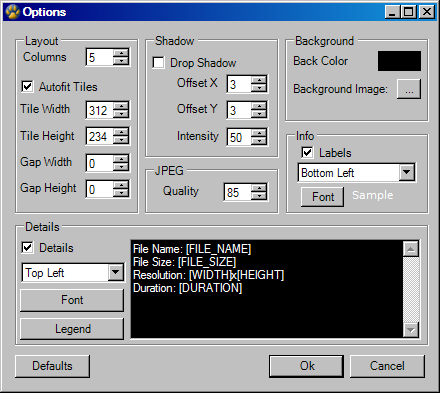
Task: Click the JPEG Quality value field
Action: 238,192
